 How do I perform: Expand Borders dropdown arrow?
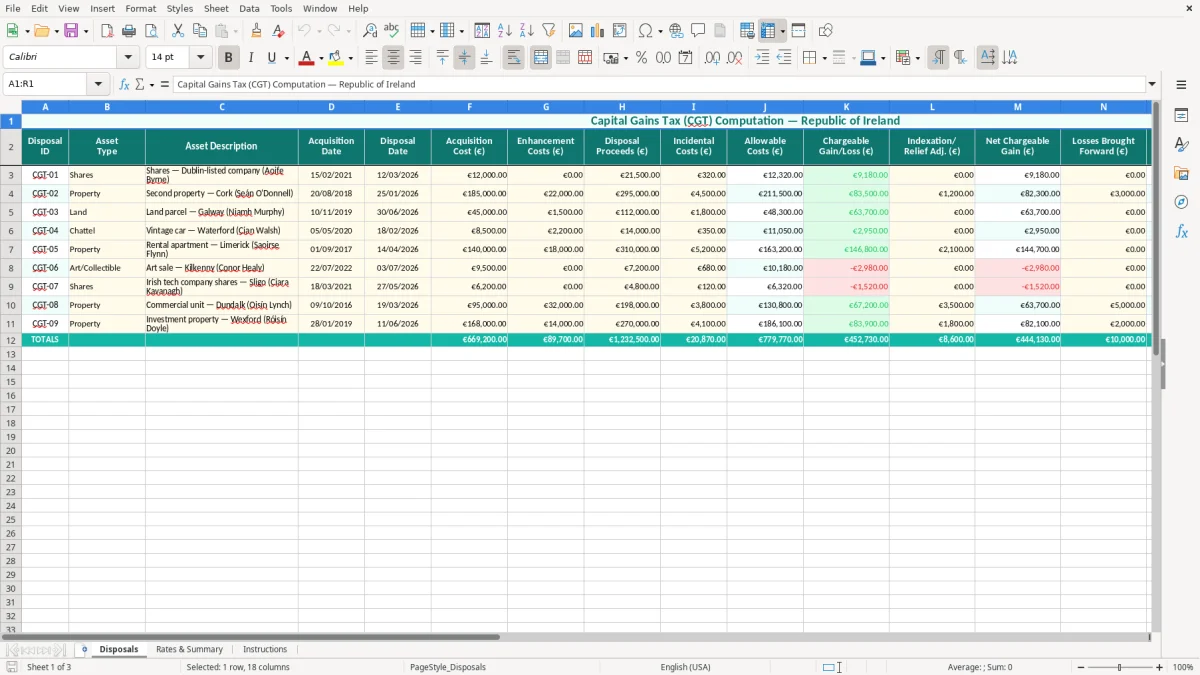(x=823, y=58)
